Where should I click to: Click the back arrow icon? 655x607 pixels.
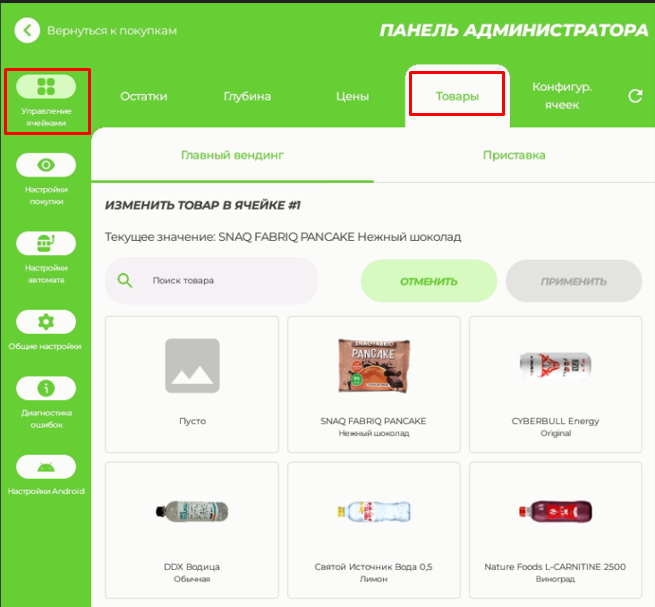coord(27,31)
